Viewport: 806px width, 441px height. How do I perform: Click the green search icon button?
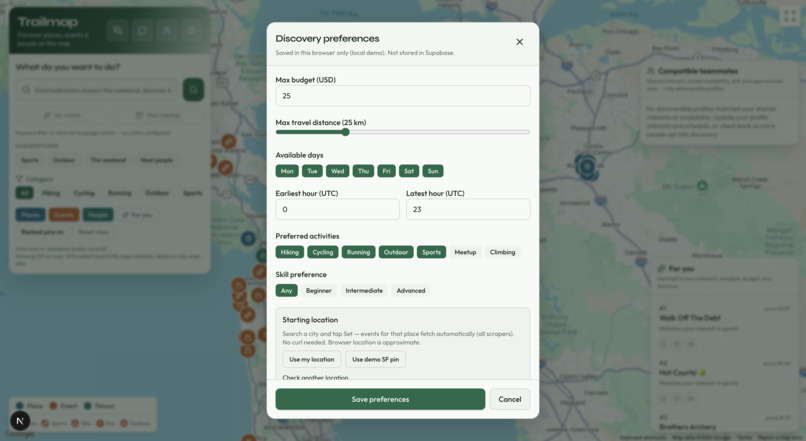tap(193, 89)
